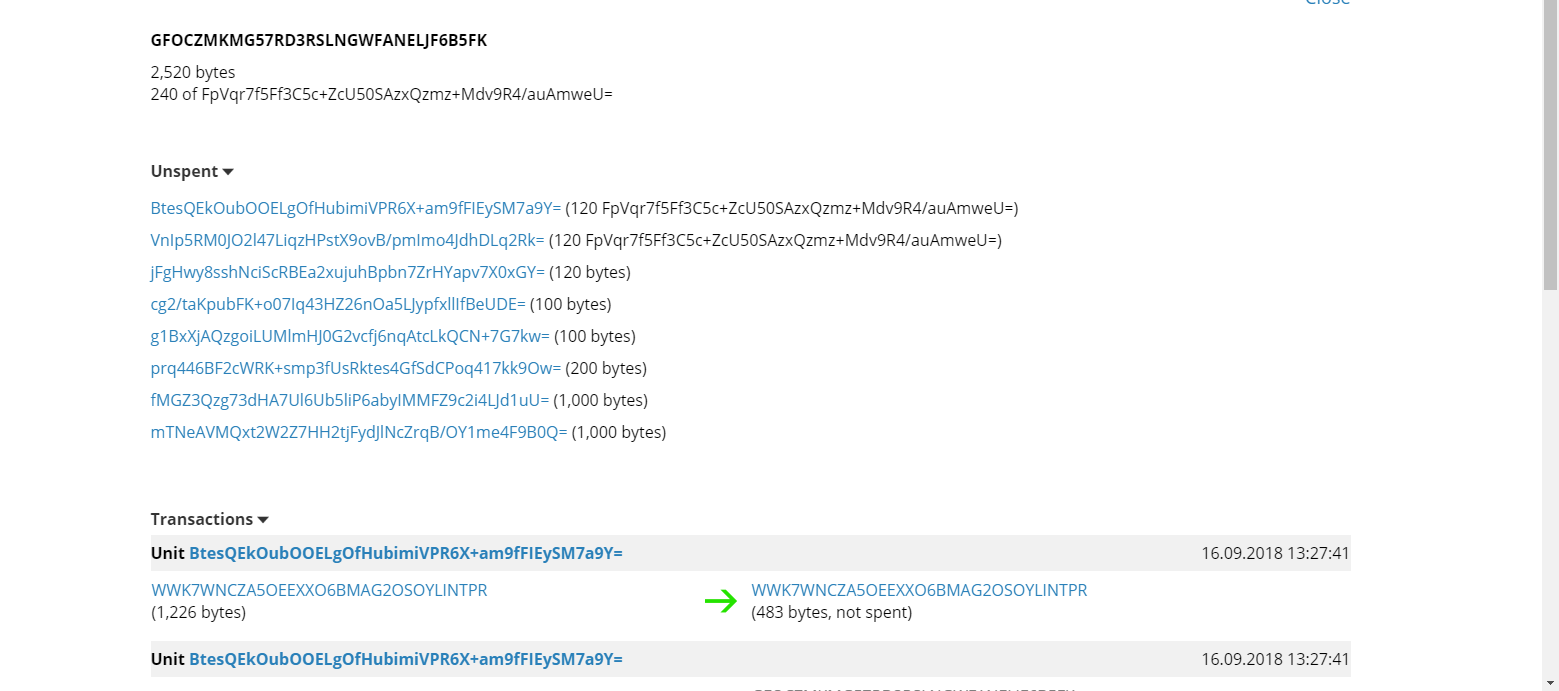Click the green transaction arrow icon
The width and height of the screenshot is (1559, 691).
(720, 601)
